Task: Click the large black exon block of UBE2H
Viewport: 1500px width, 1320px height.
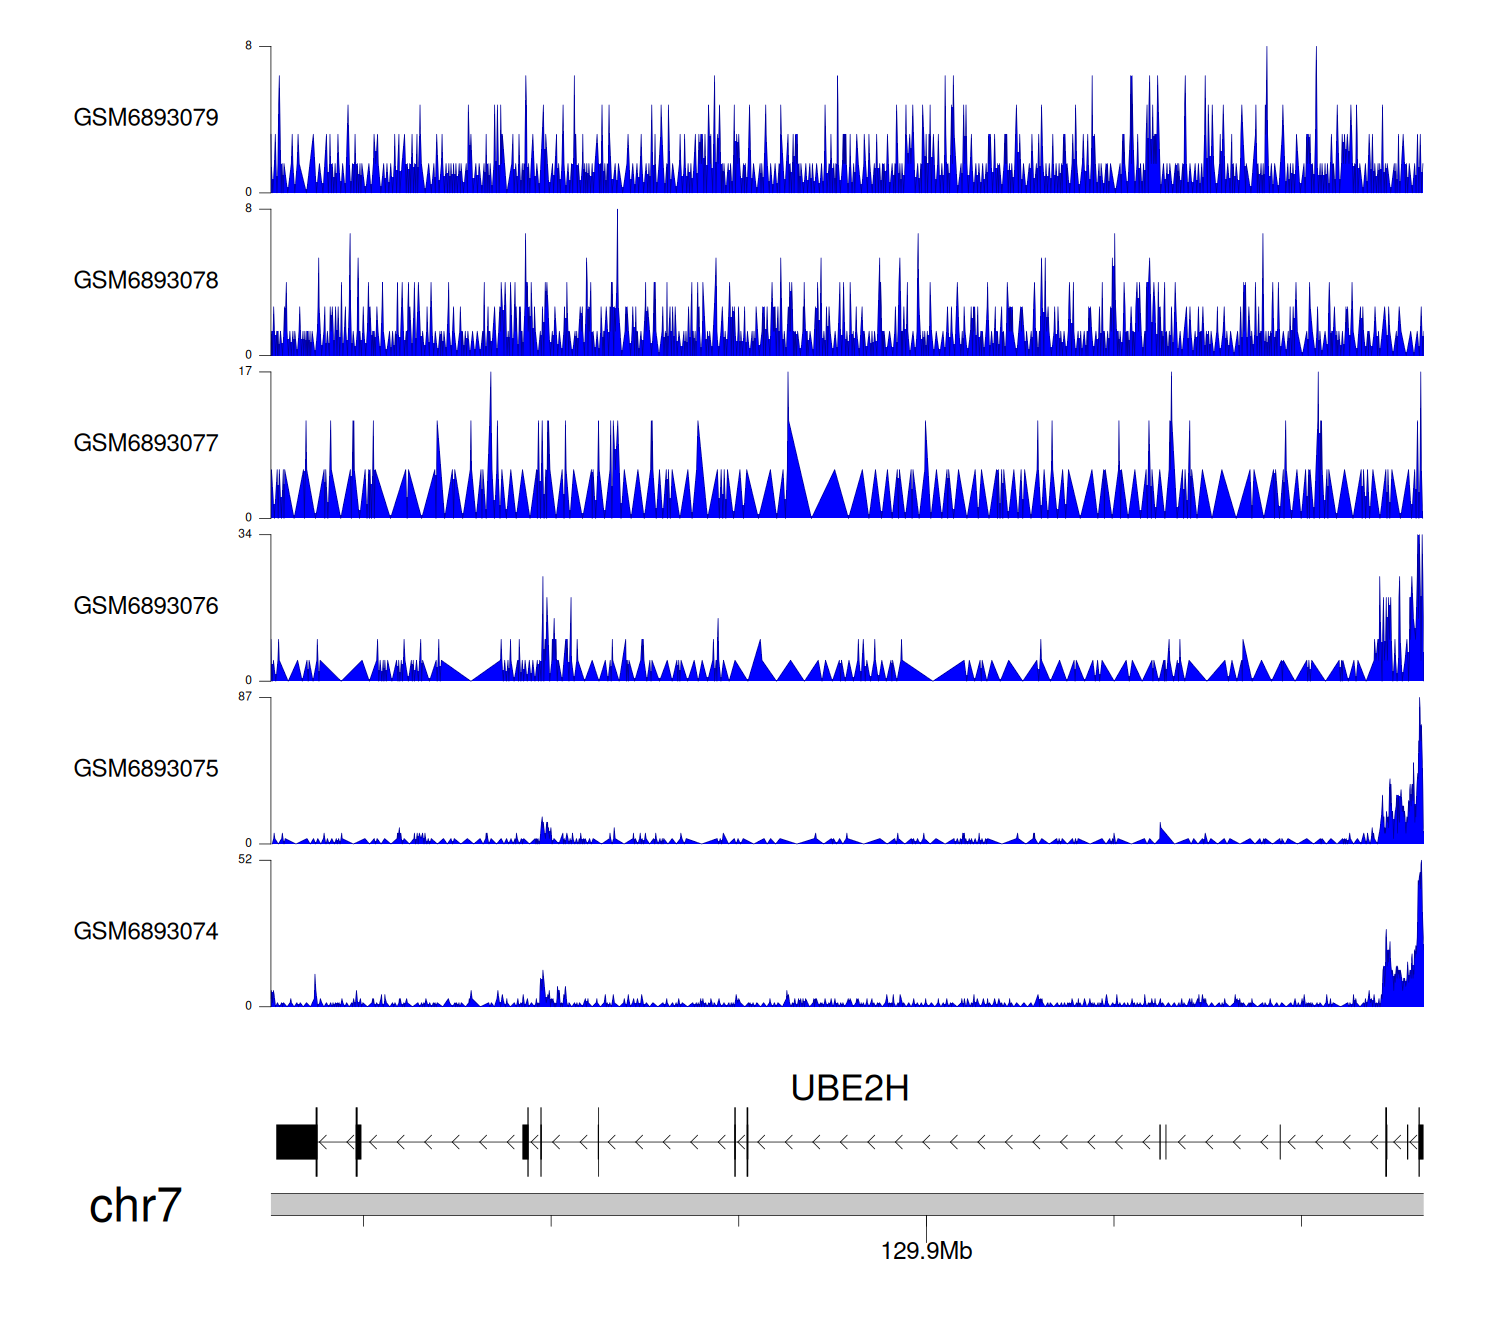Action: pos(296,1142)
